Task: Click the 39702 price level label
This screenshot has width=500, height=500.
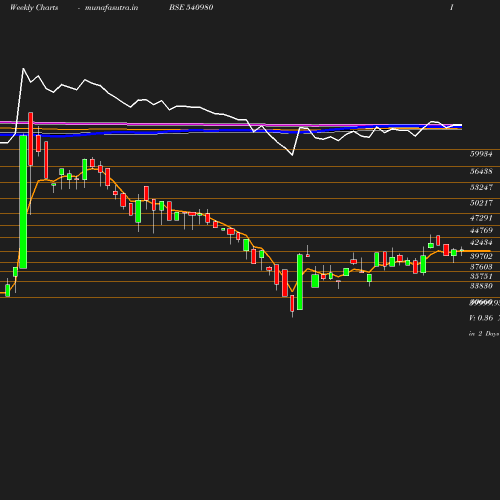Action: 481,256
